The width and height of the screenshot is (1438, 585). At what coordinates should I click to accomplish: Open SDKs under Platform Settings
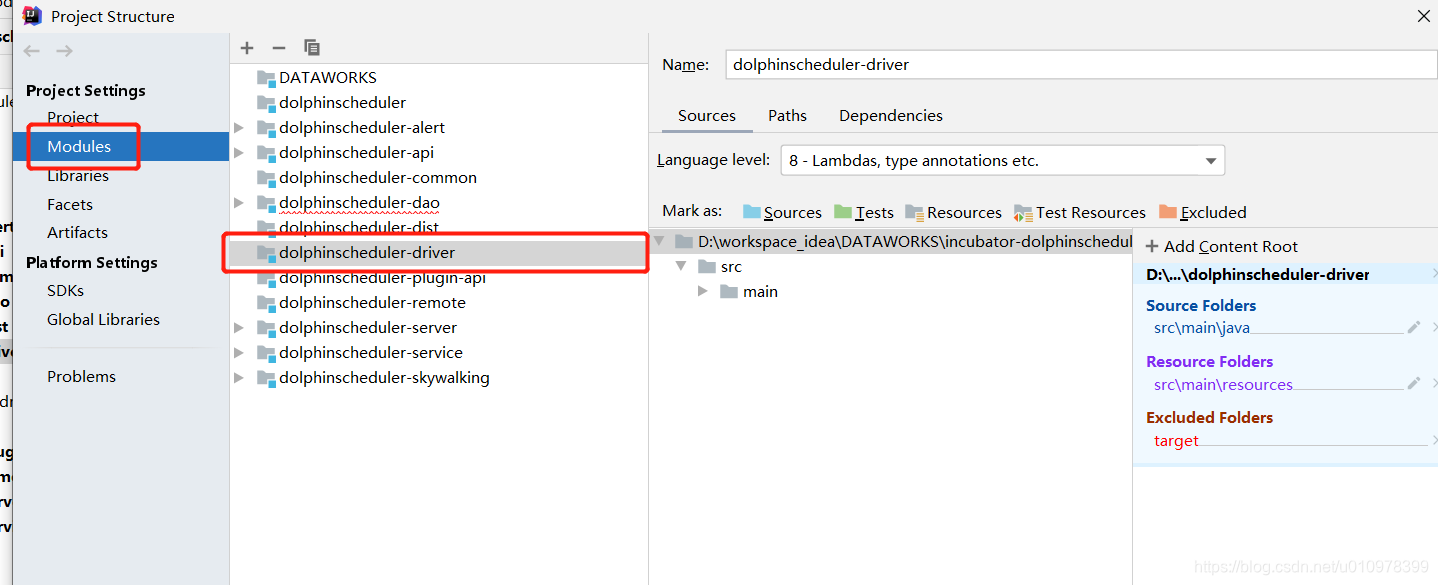click(65, 291)
